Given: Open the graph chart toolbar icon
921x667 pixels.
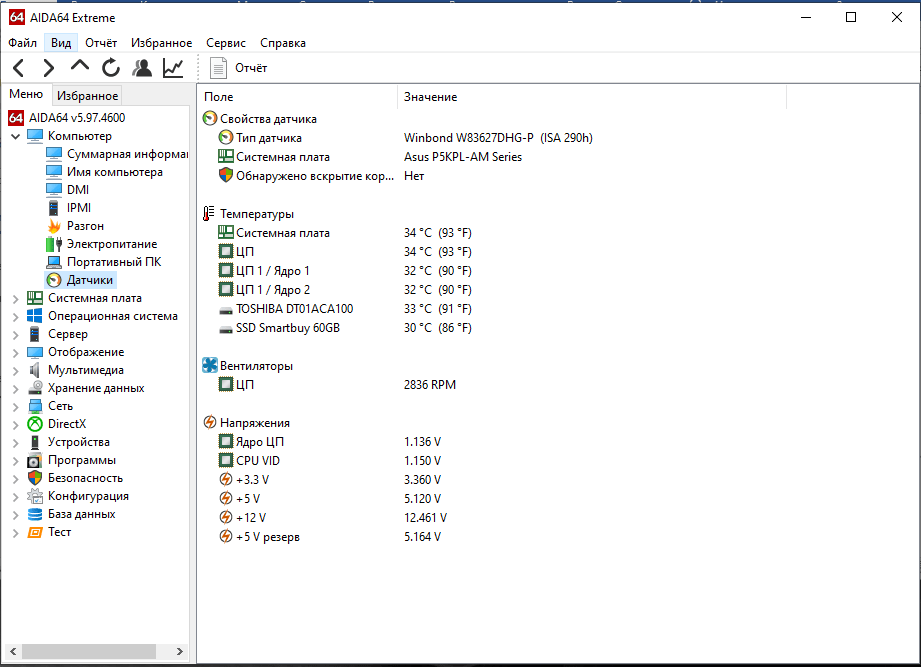Looking at the screenshot, I should click(x=173, y=68).
